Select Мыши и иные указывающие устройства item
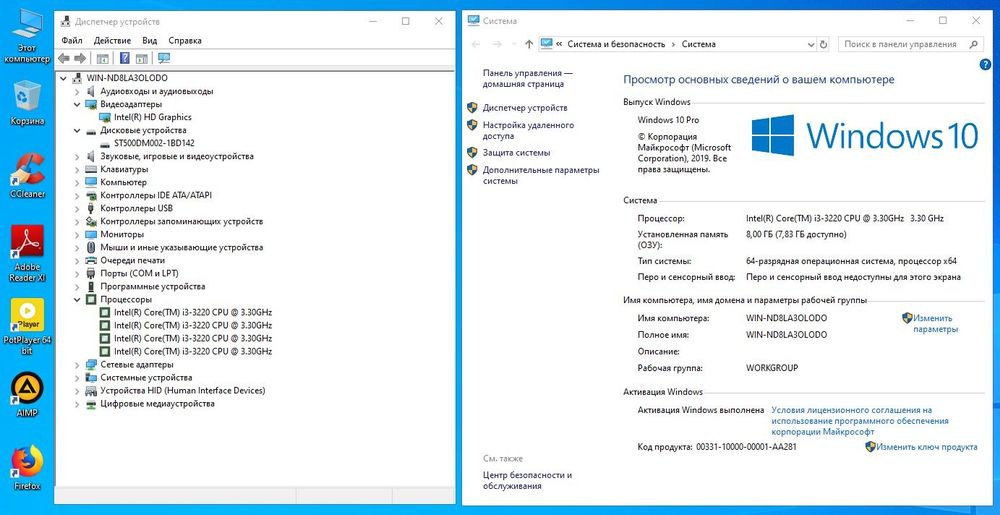 tap(182, 247)
